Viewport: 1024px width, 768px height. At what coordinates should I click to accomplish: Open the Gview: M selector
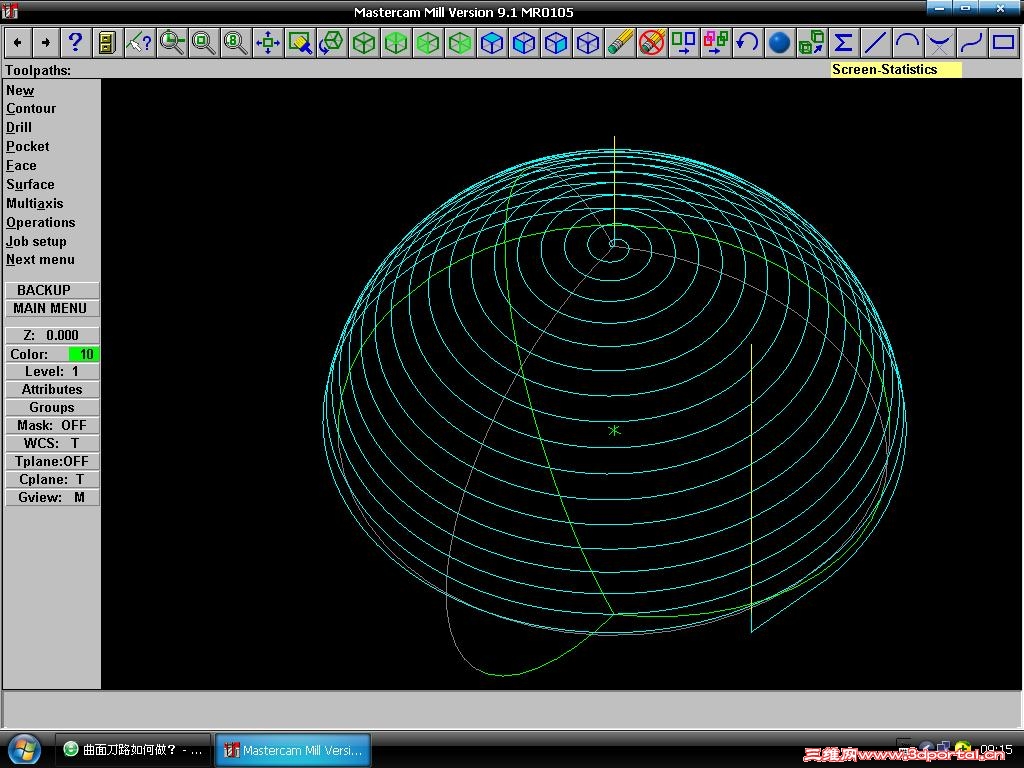click(52, 497)
